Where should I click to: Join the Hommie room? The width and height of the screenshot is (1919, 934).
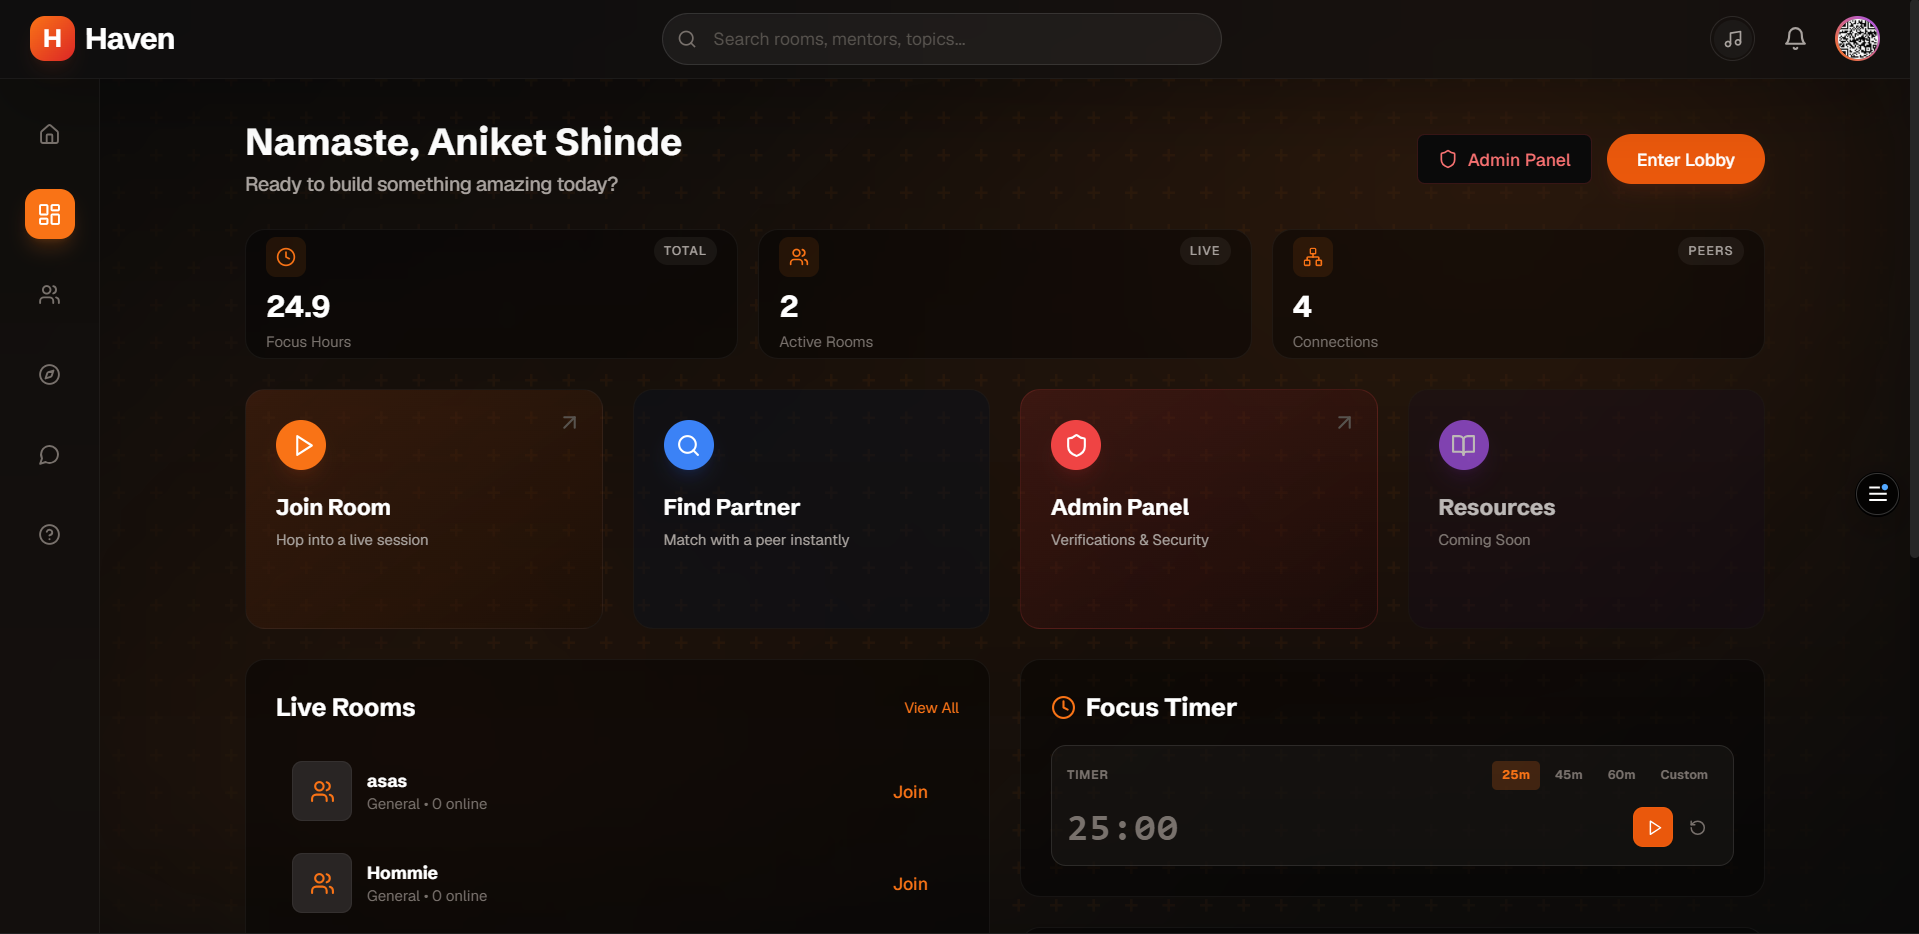click(910, 884)
